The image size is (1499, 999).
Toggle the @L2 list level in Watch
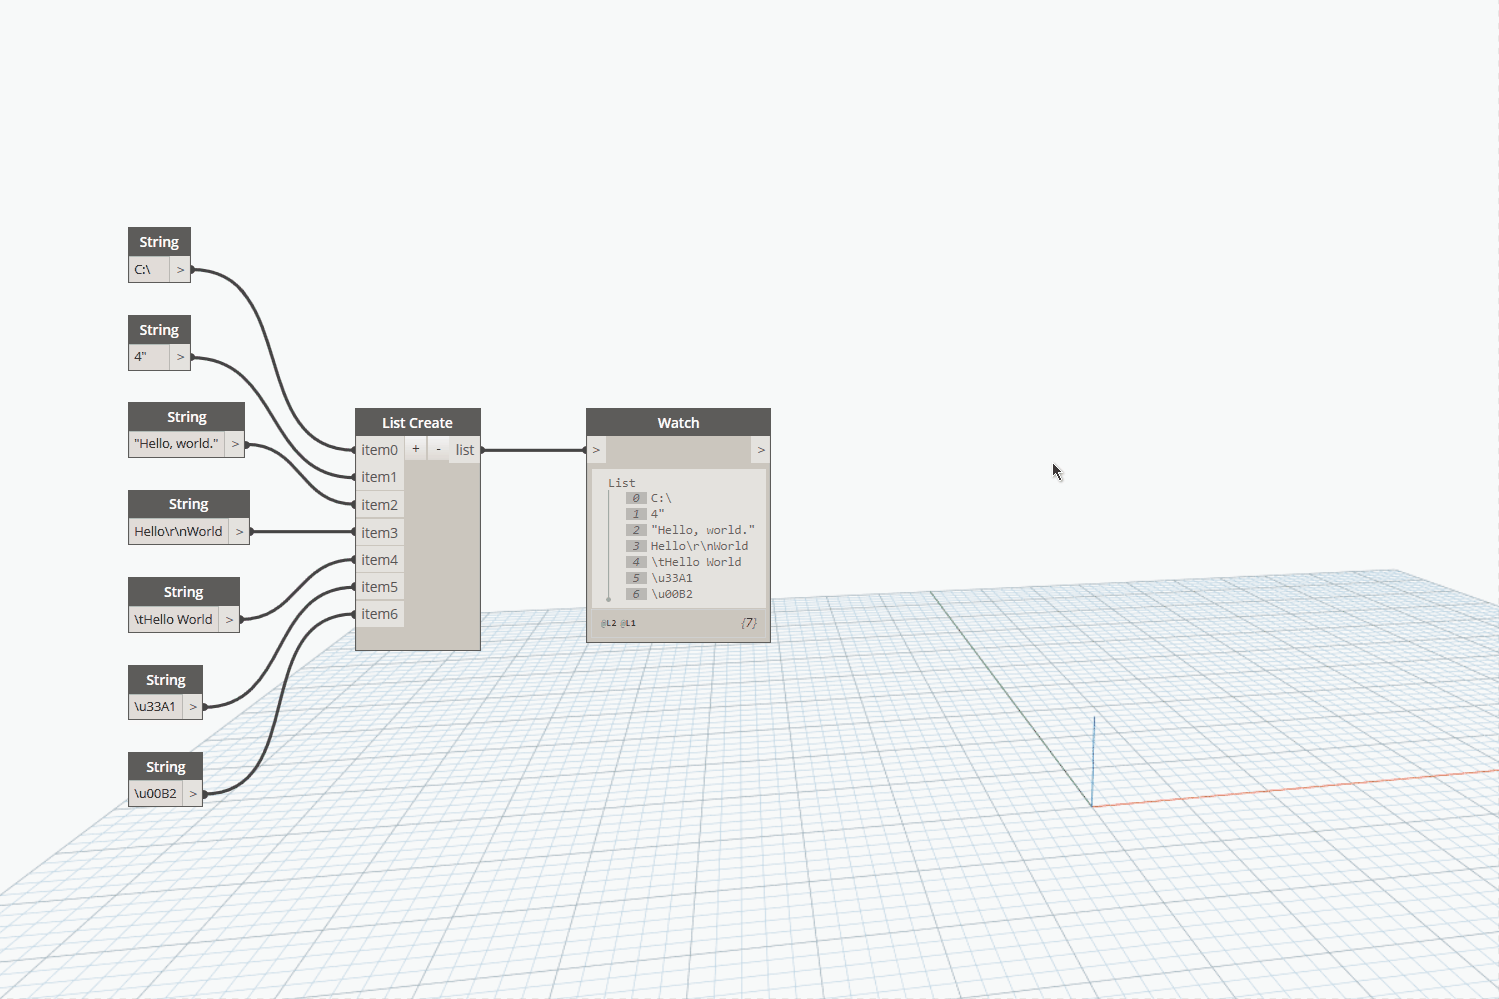click(609, 623)
